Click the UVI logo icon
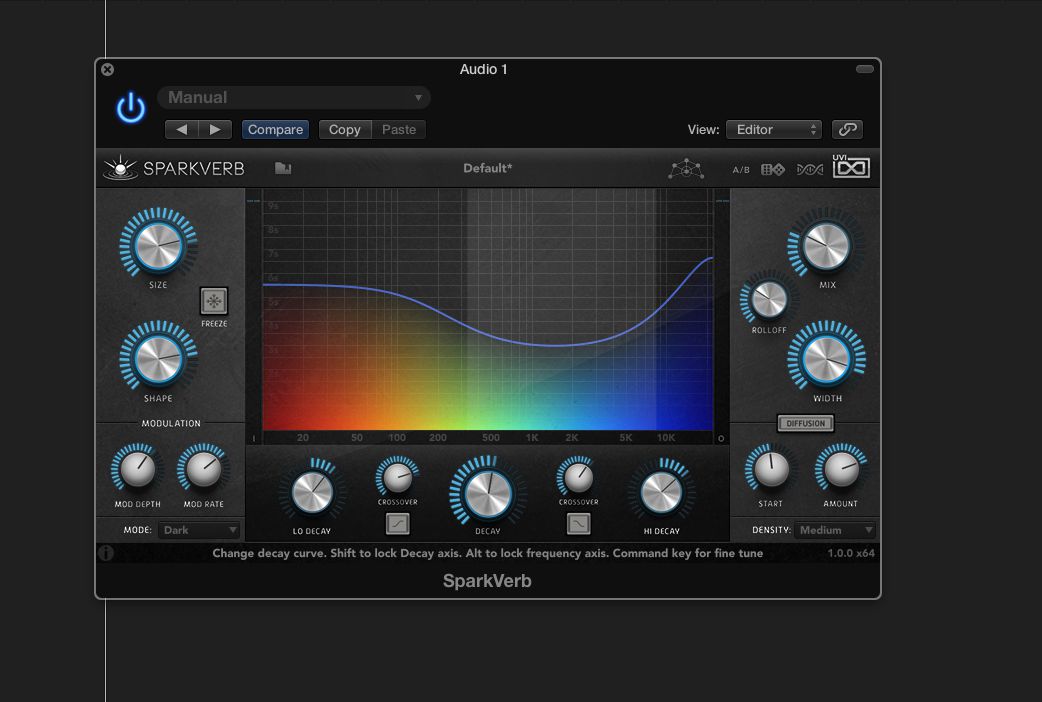Screen dimensions: 1042x702 click(851, 166)
